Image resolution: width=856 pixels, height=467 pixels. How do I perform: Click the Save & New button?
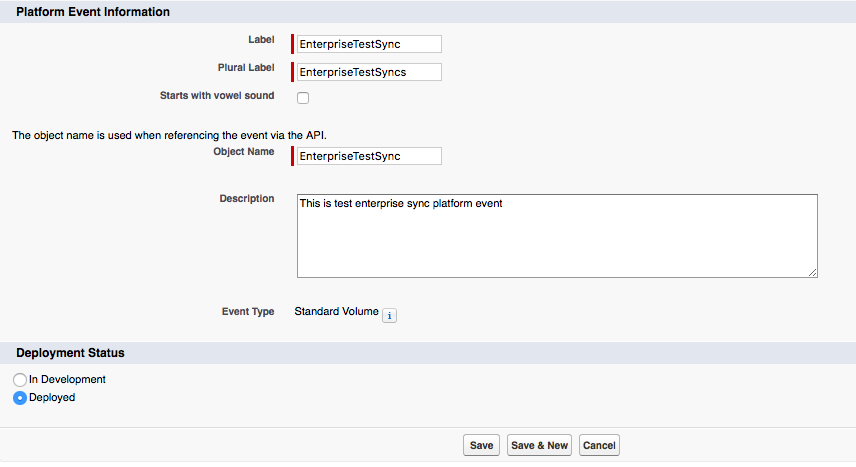click(x=539, y=445)
